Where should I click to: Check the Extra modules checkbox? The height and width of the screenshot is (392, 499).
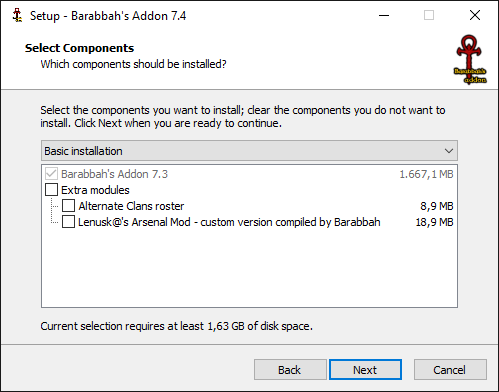51,190
